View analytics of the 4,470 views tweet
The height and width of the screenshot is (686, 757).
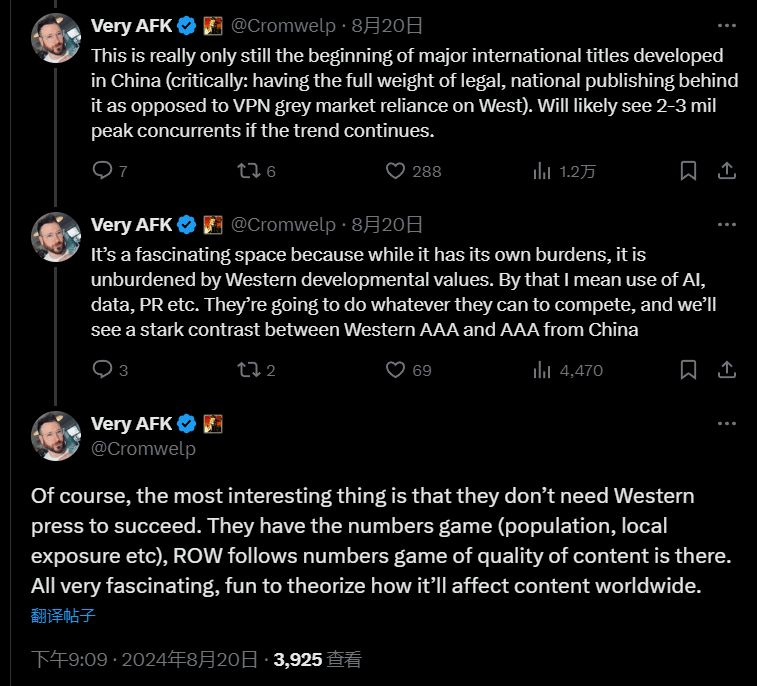542,370
